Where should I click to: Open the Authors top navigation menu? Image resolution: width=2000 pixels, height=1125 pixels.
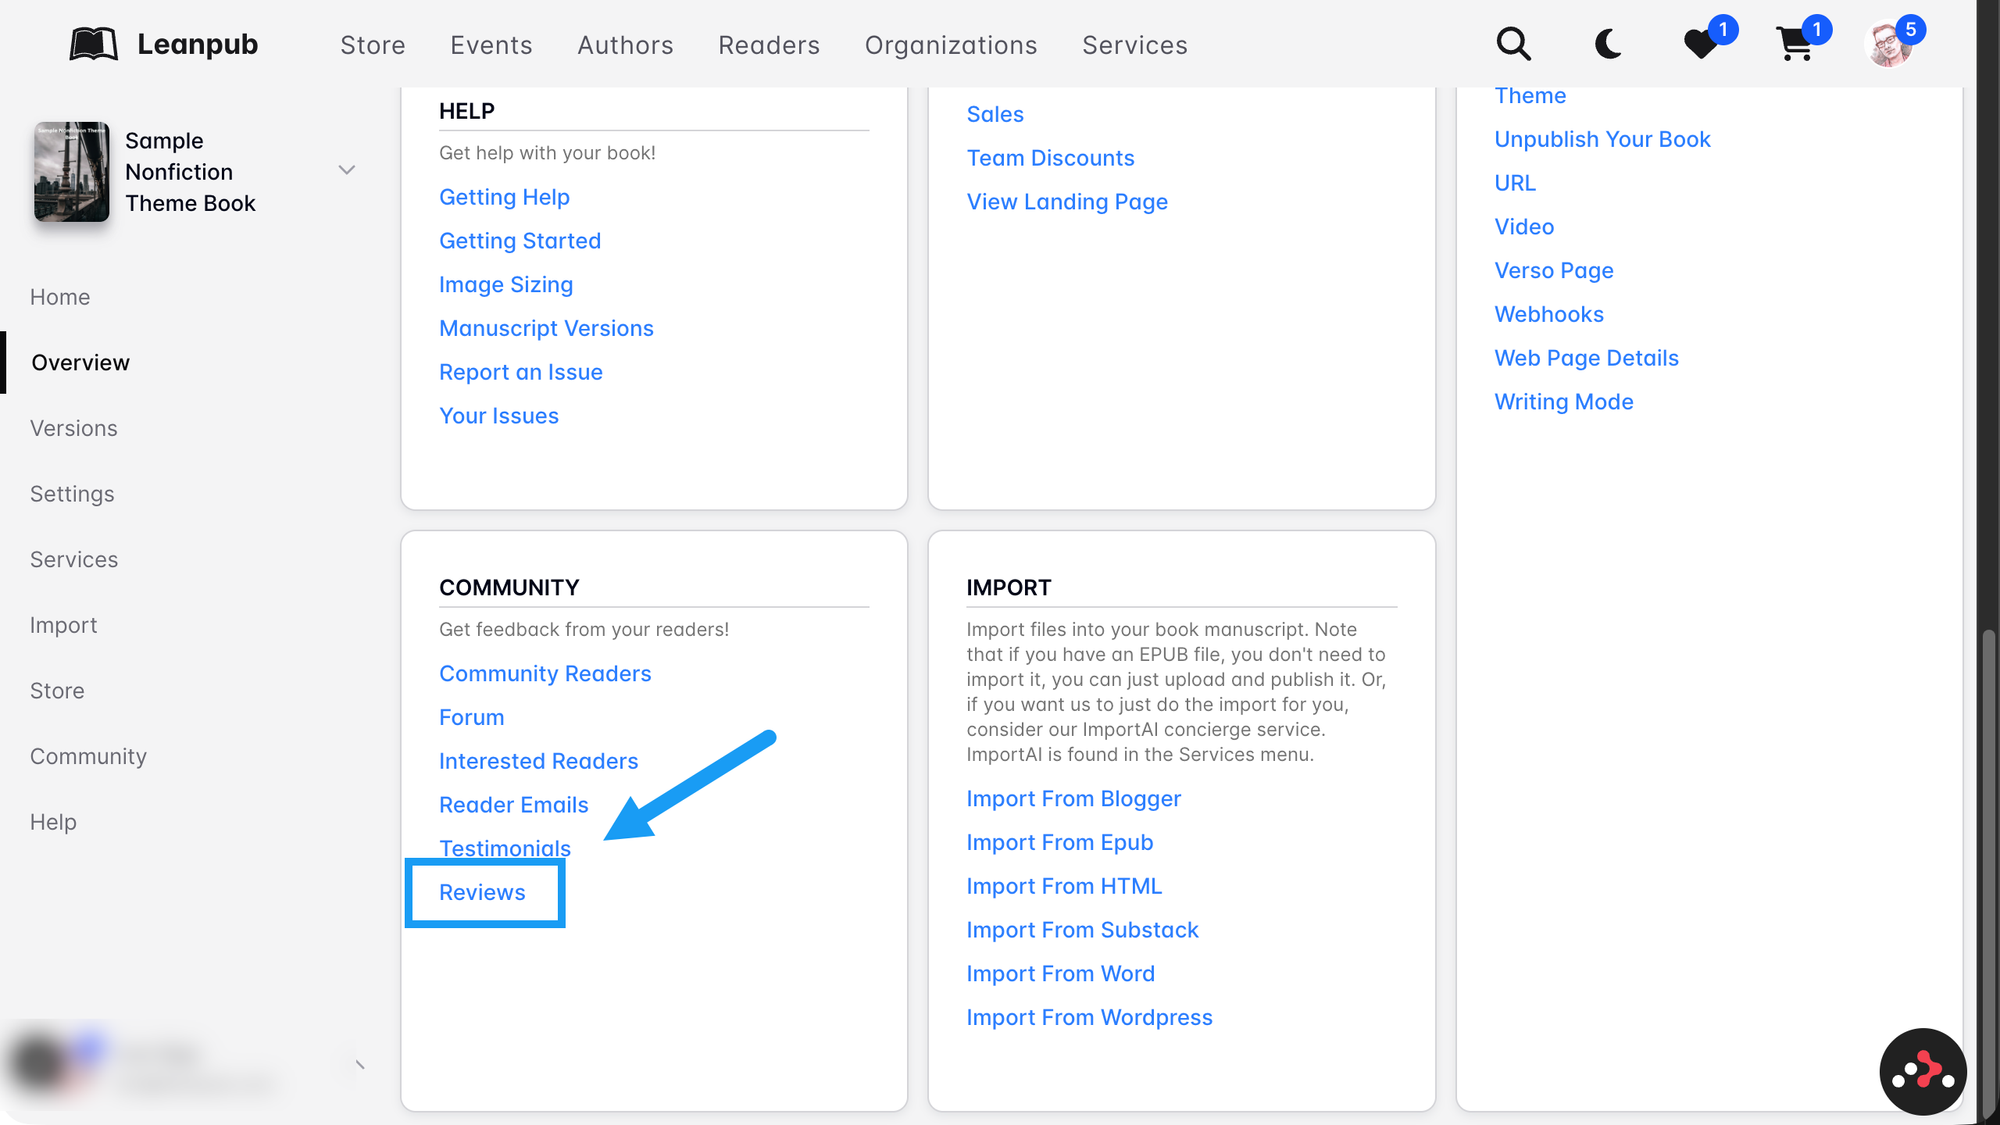(625, 45)
